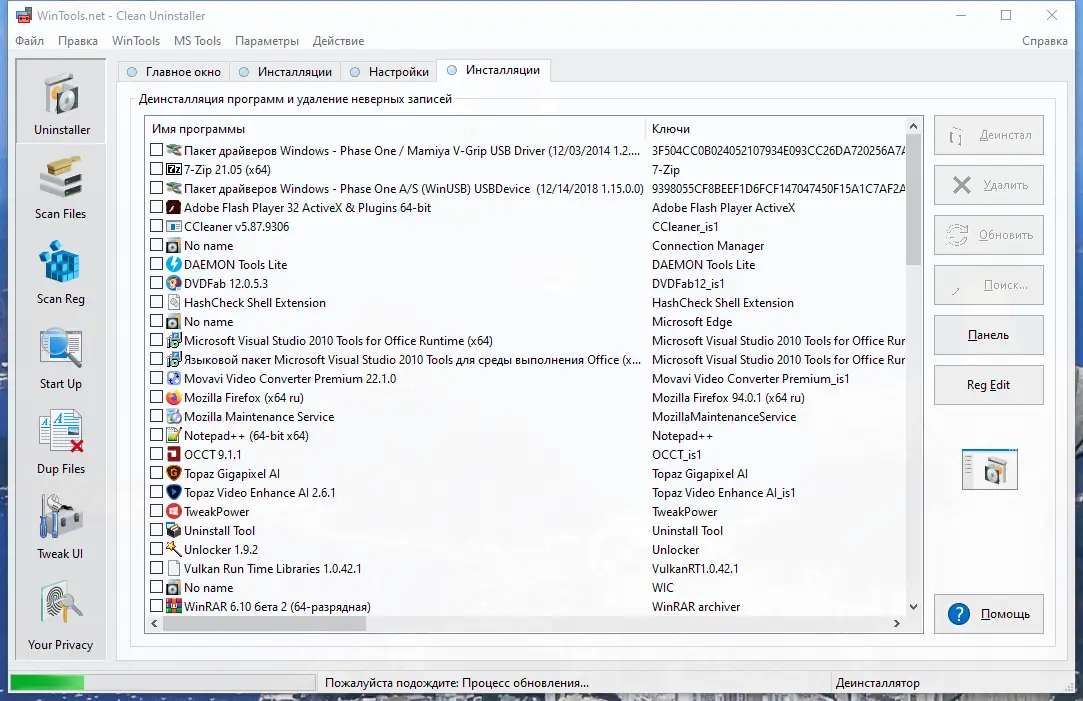
Task: Tick the CCleaner v5.87.9306 checkbox
Action: (x=156, y=226)
